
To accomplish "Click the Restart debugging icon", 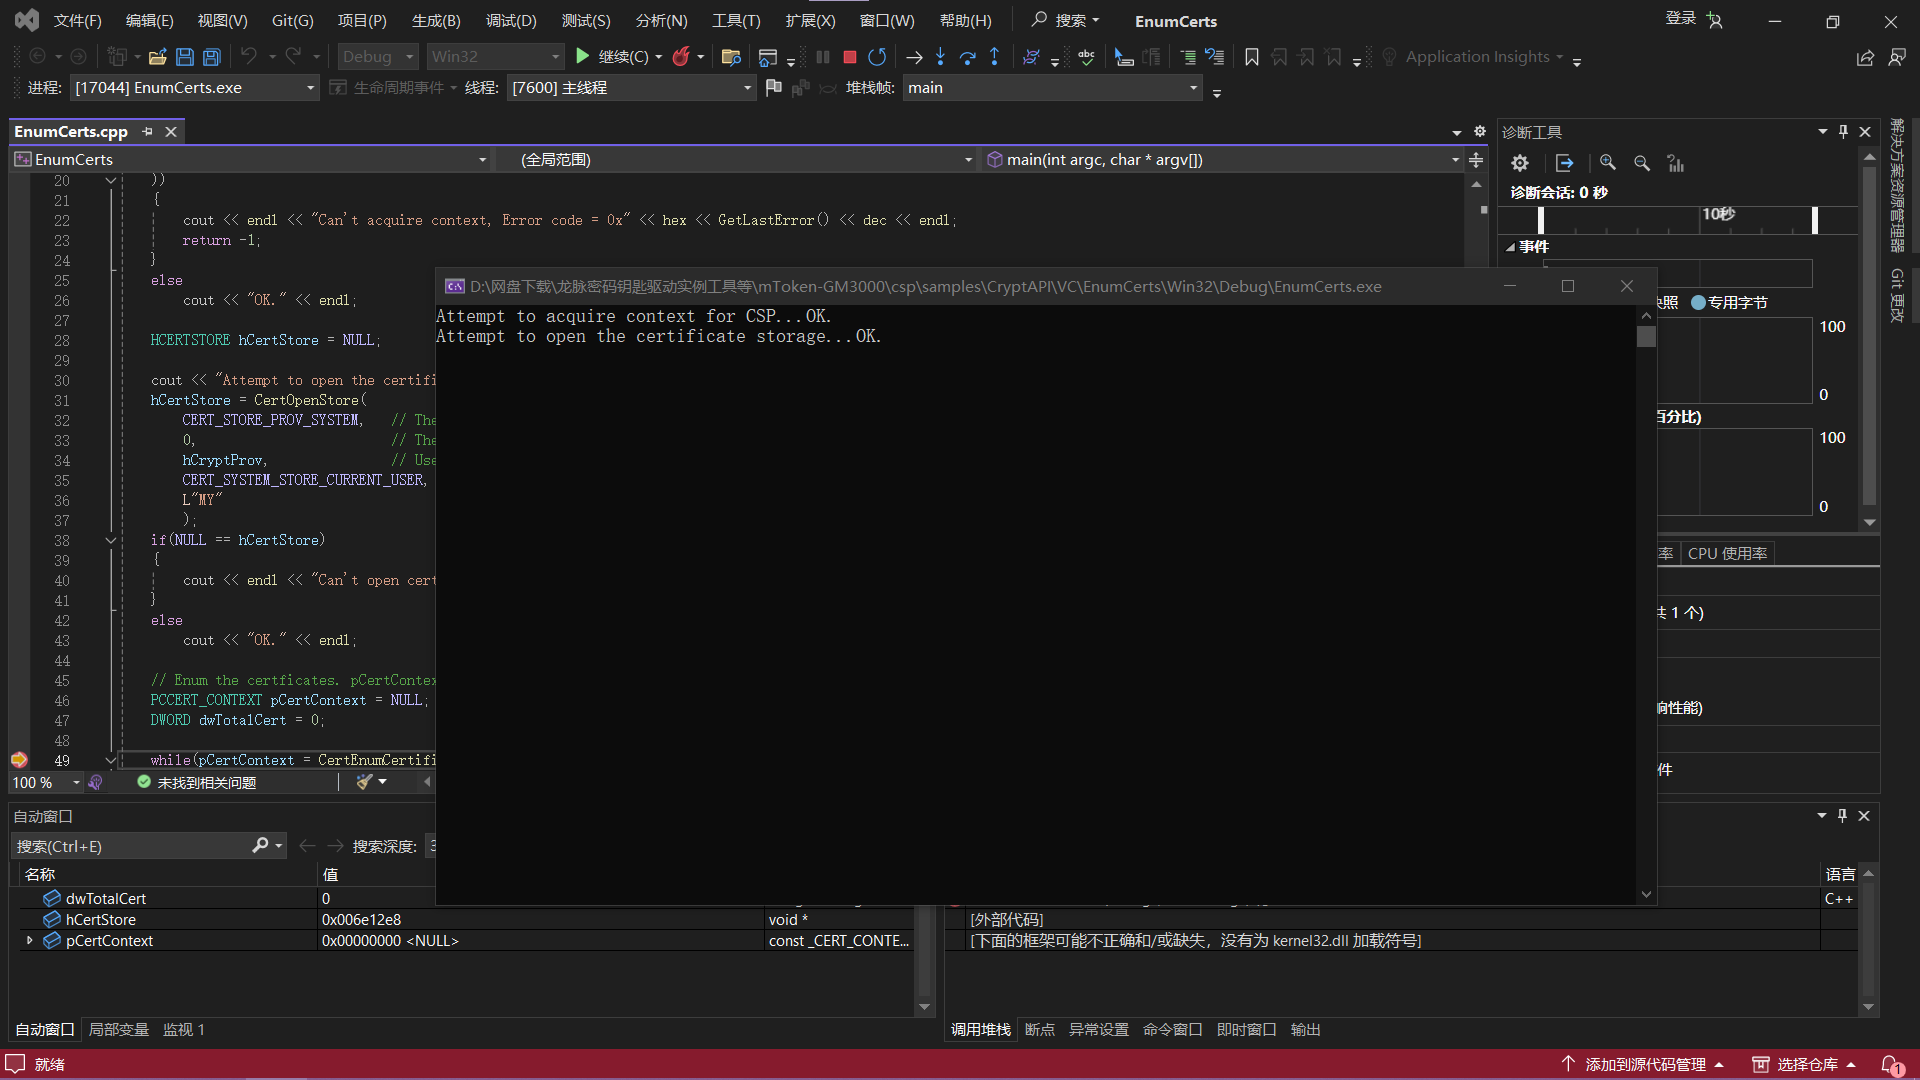I will [877, 57].
